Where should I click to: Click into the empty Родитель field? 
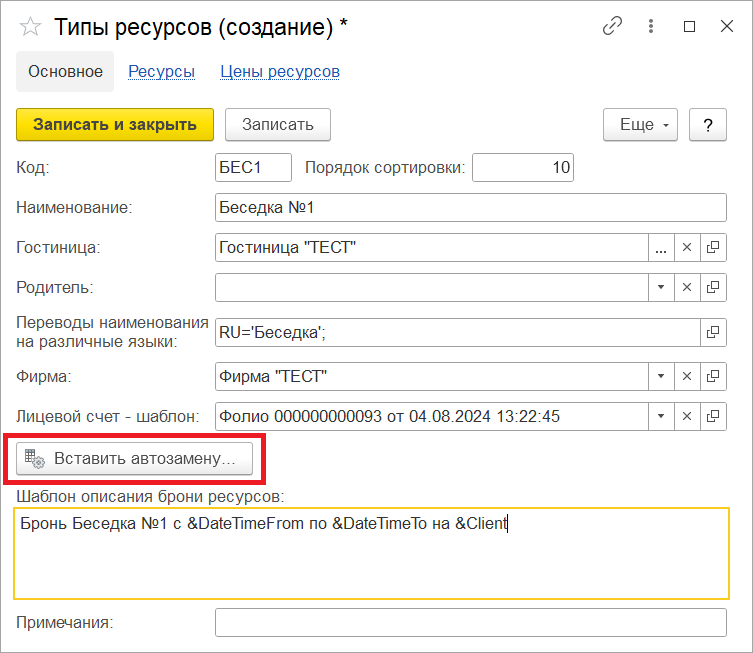click(431, 288)
